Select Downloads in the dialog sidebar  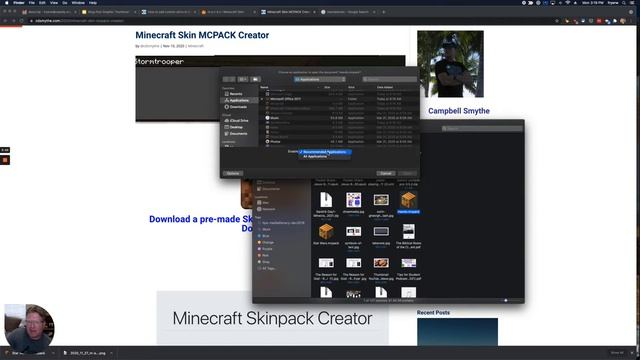238,107
